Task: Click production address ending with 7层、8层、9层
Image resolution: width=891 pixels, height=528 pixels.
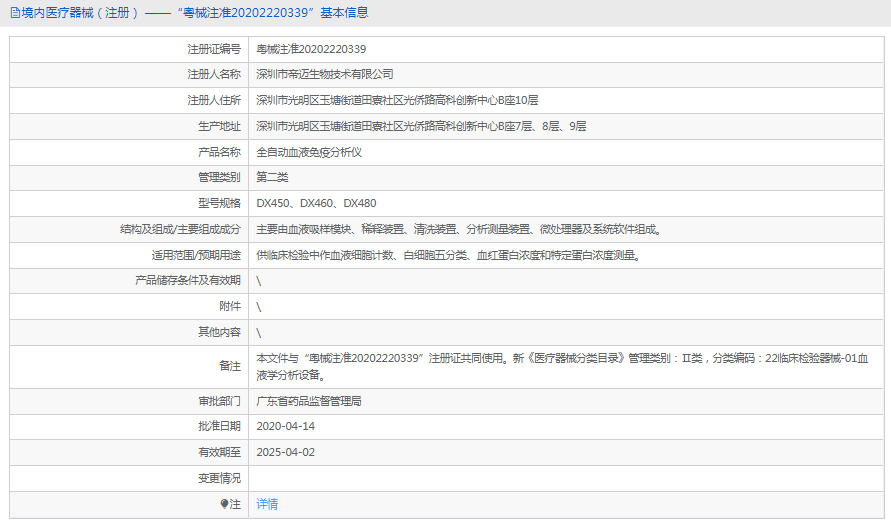Action: click(x=421, y=126)
